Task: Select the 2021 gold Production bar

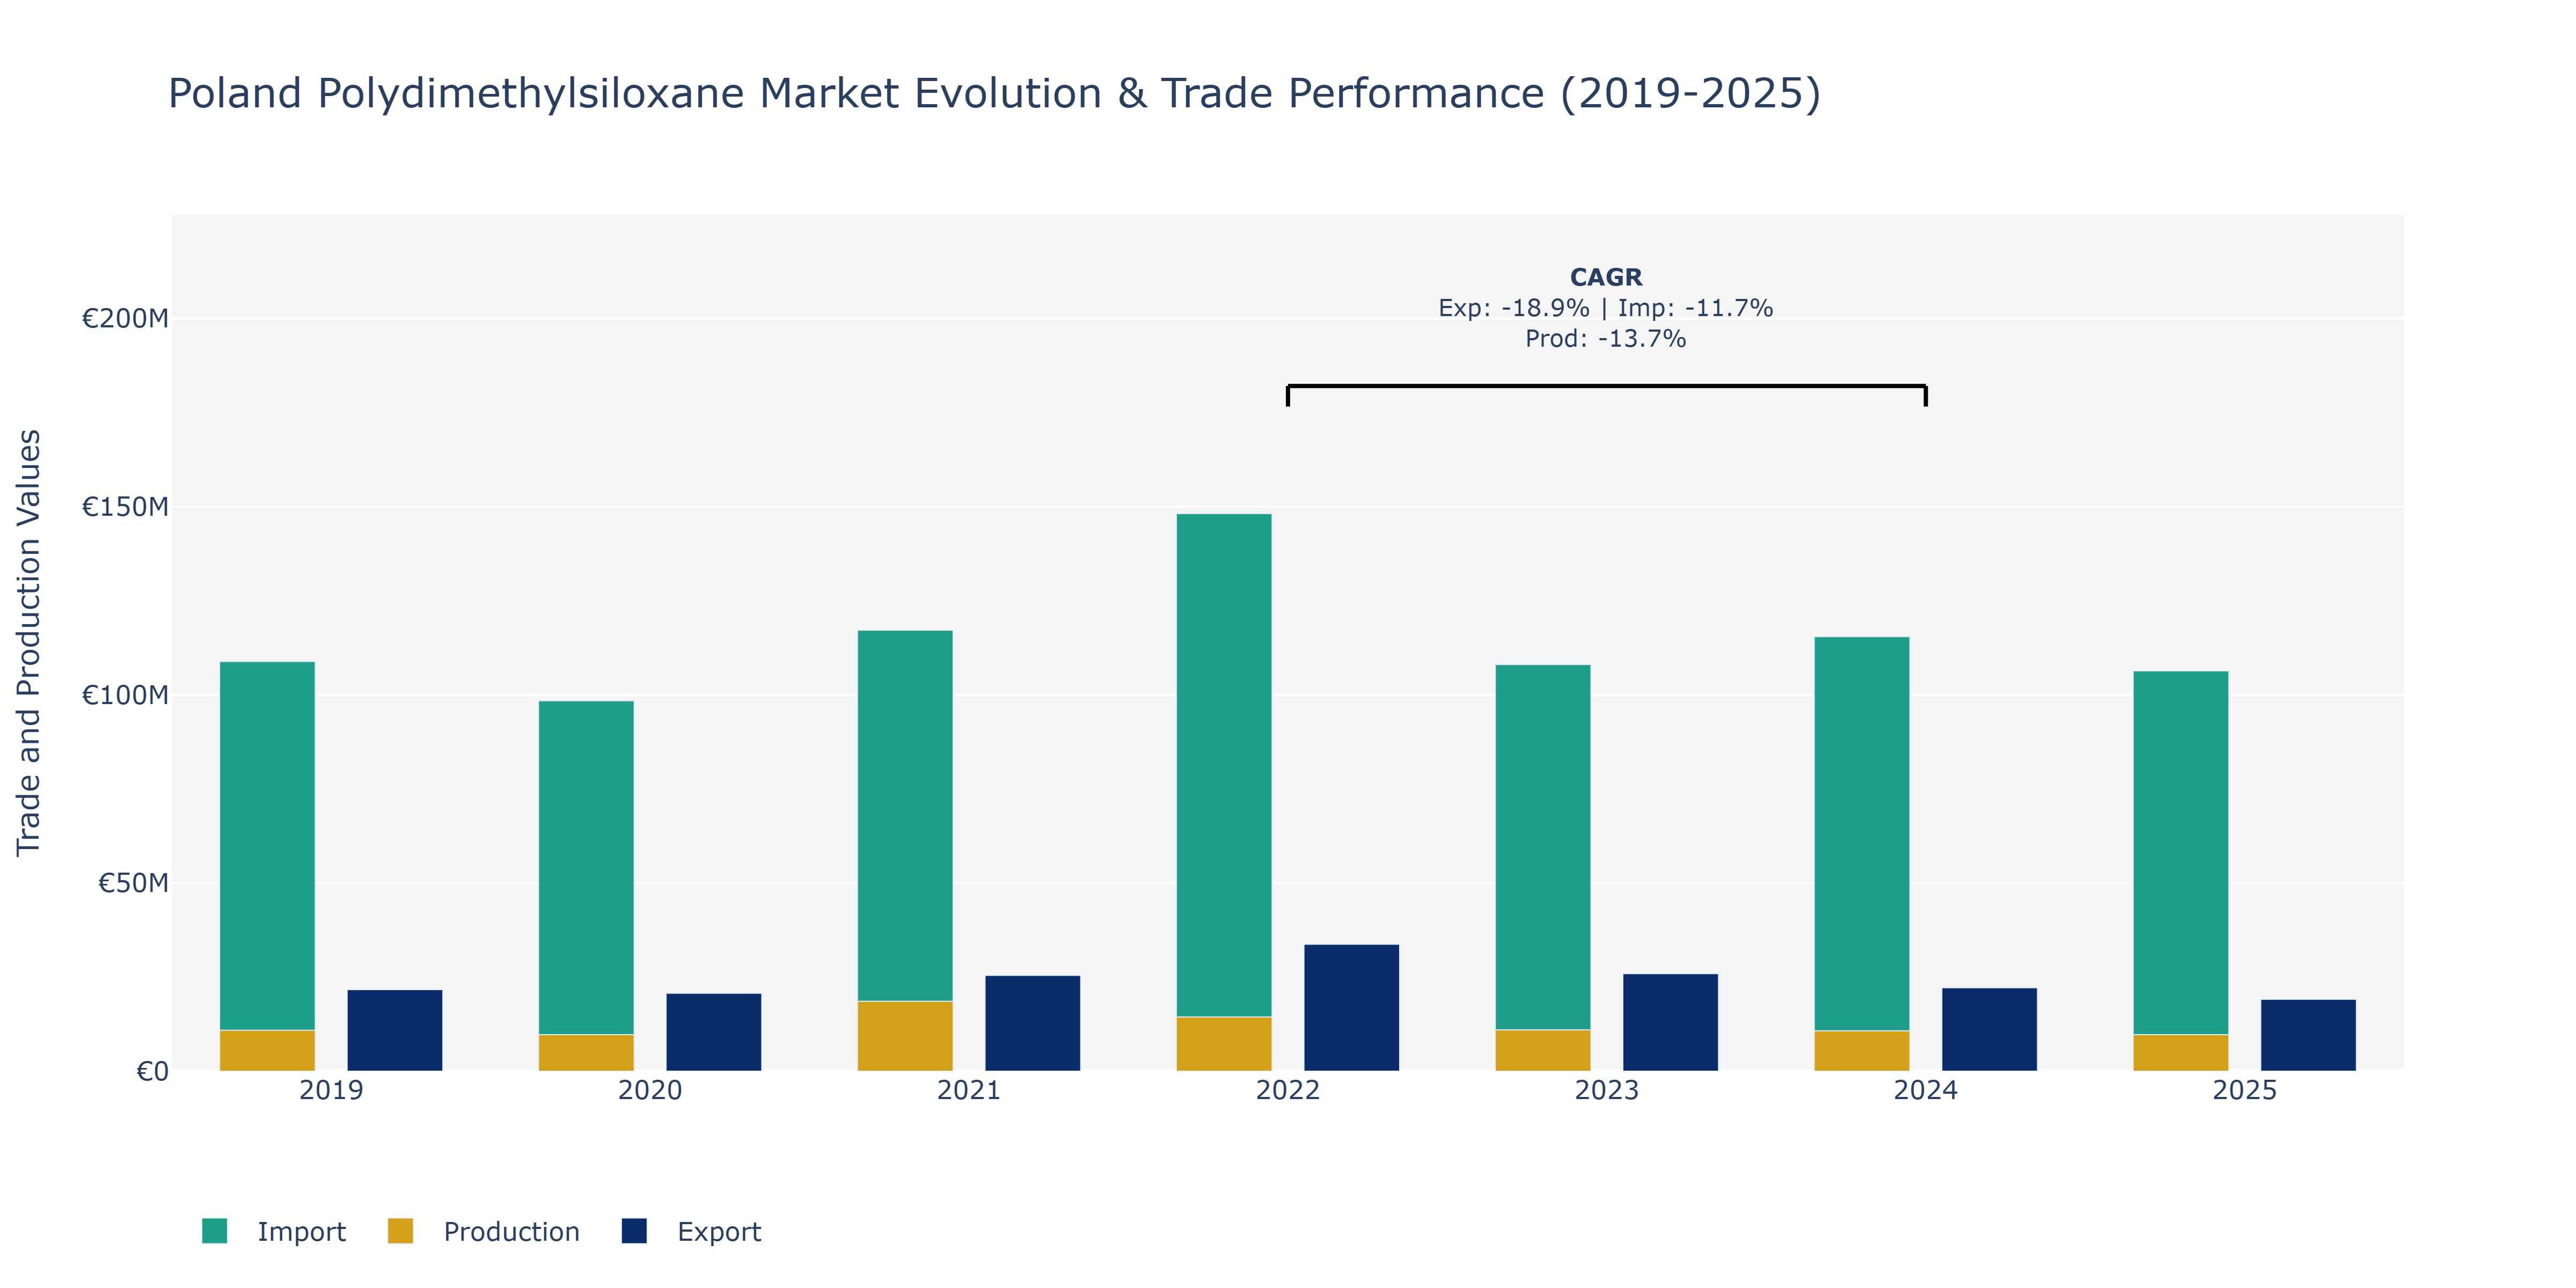Action: click(x=905, y=1036)
